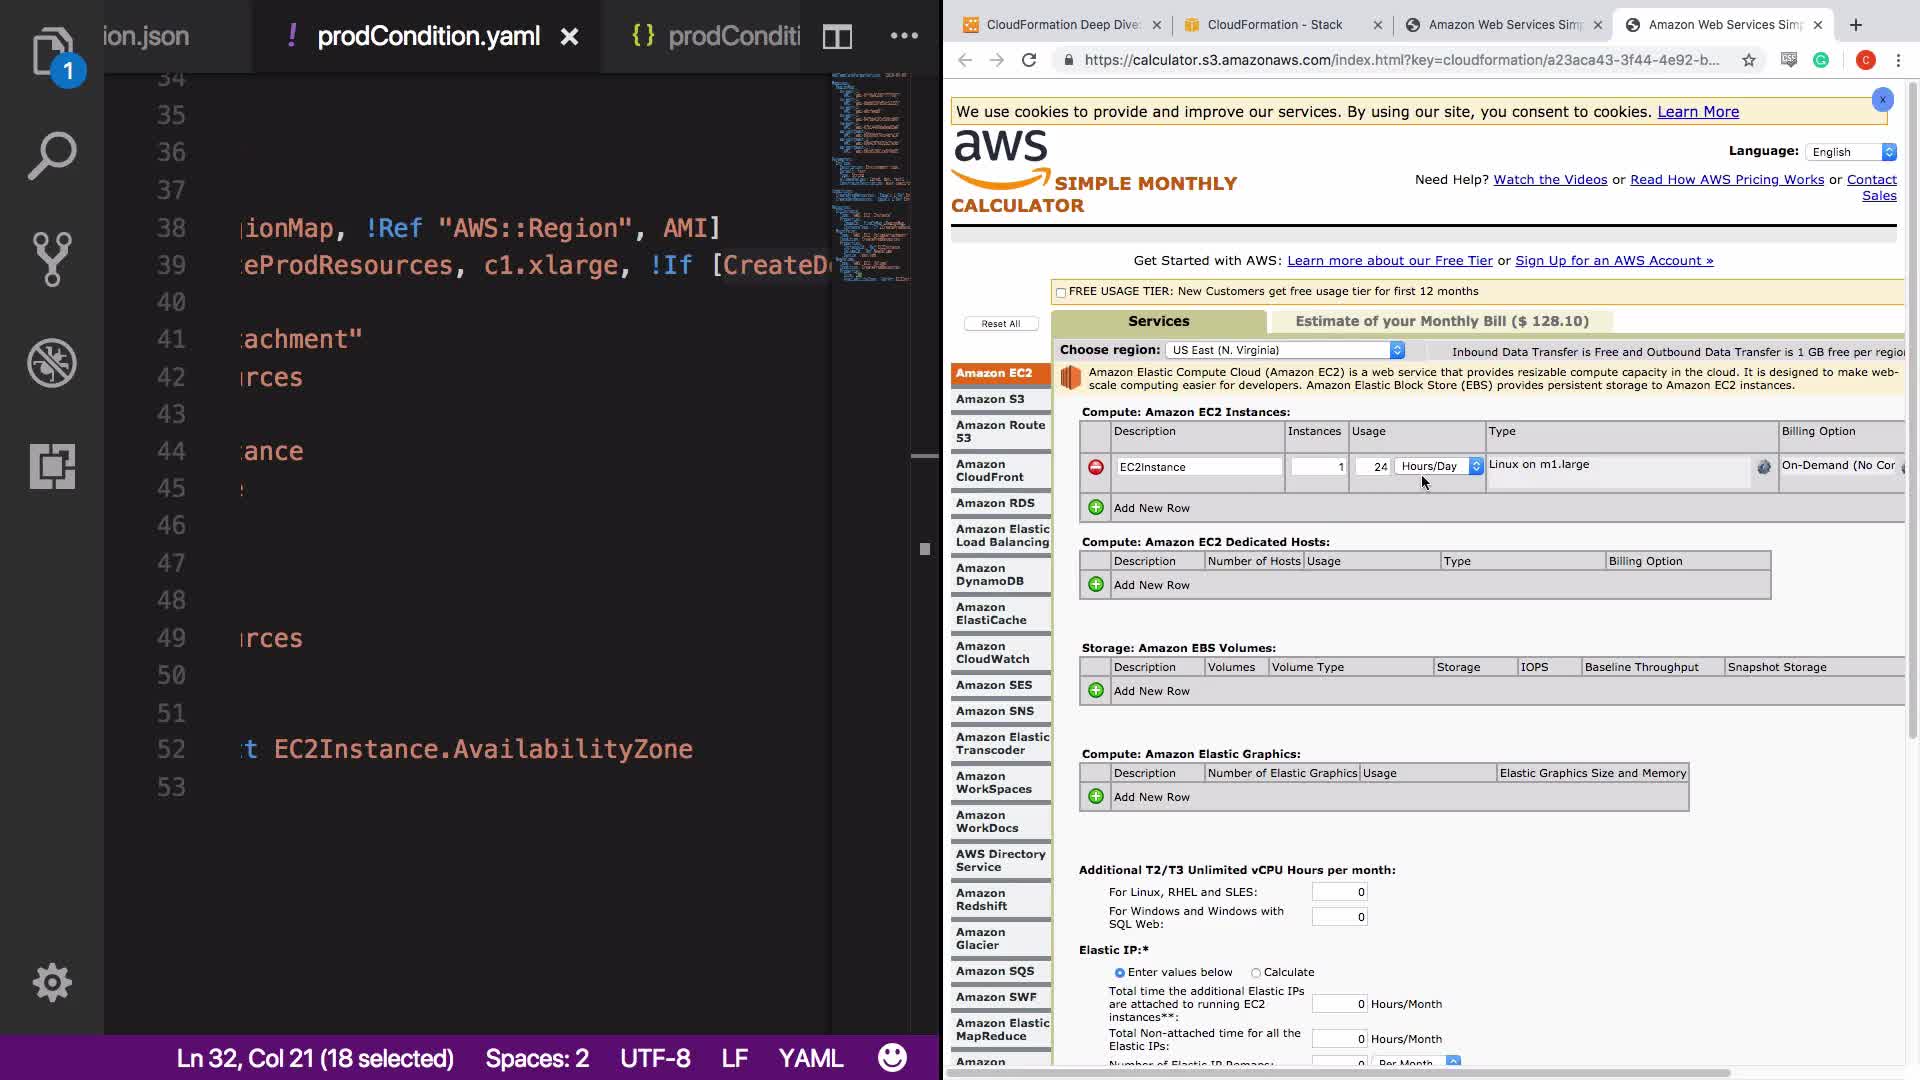Switch to Estimate of your Monthly Bill tab
The width and height of the screenshot is (1920, 1080).
pyautogui.click(x=1441, y=321)
